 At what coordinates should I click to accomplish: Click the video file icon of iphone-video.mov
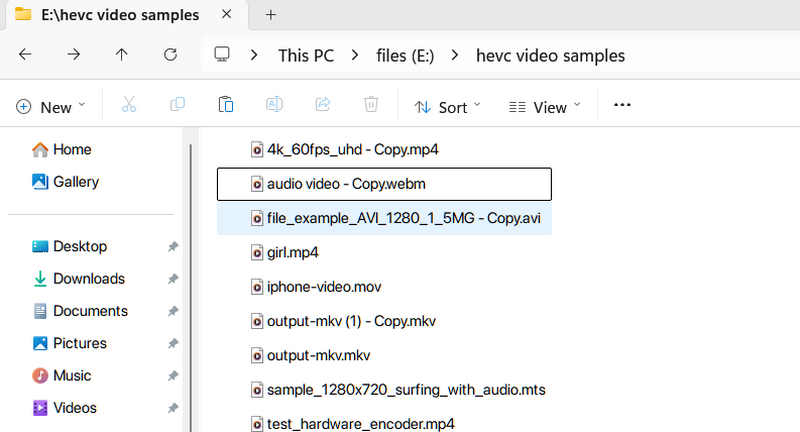click(257, 287)
